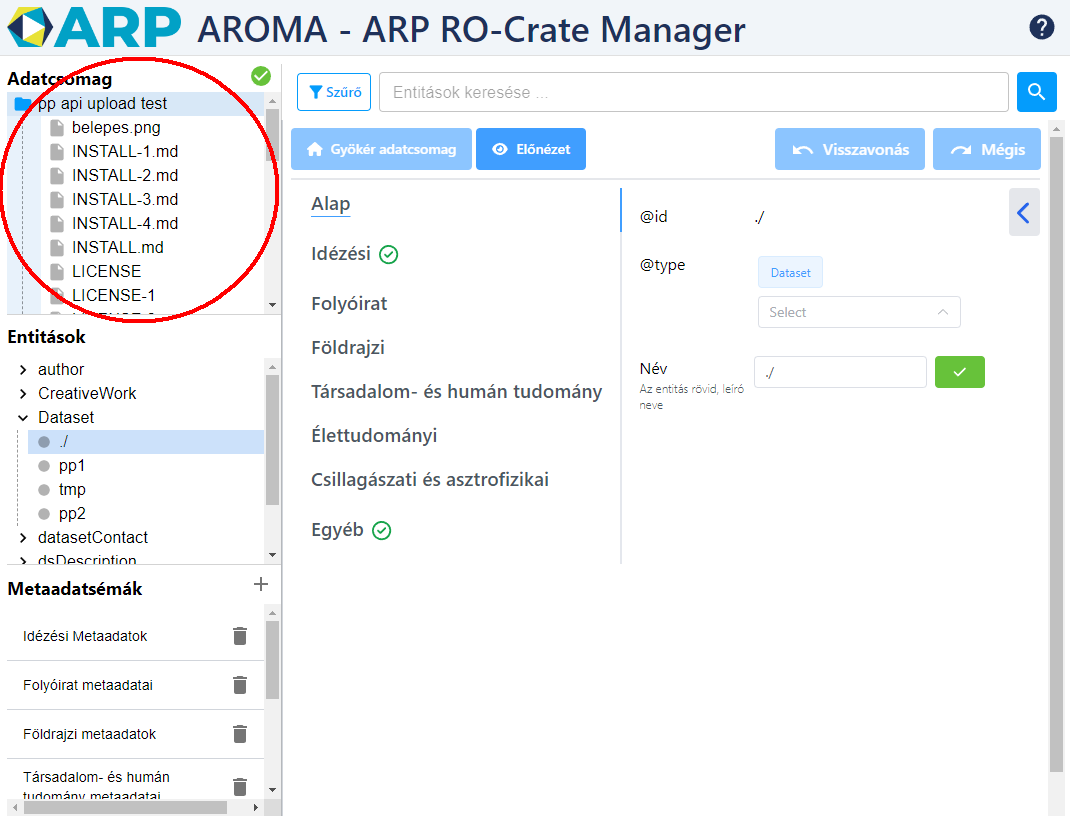
Task: Click the bullet icon next to pp1
Action: click(44, 466)
